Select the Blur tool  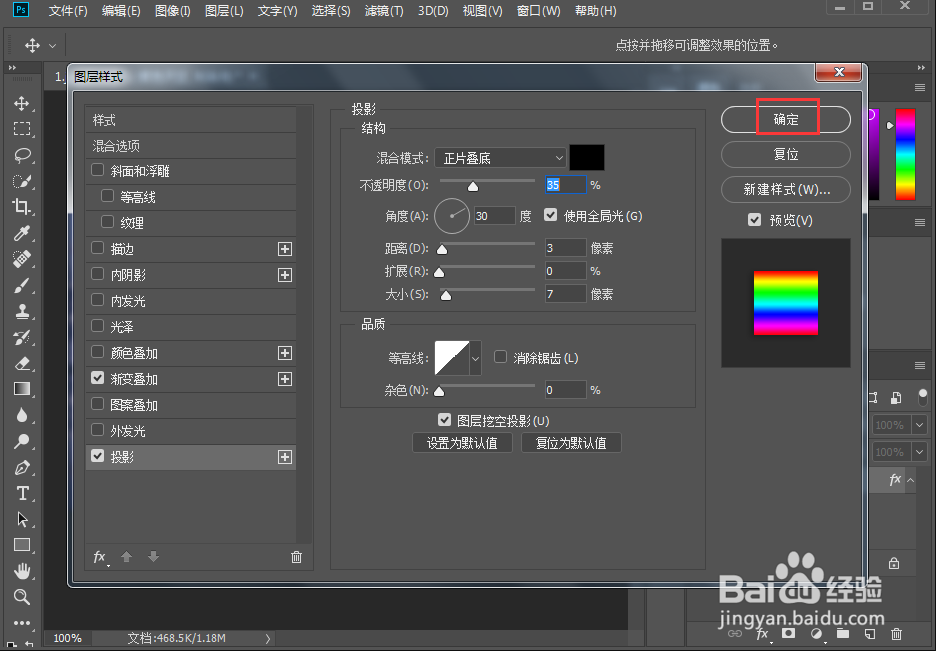pos(22,415)
